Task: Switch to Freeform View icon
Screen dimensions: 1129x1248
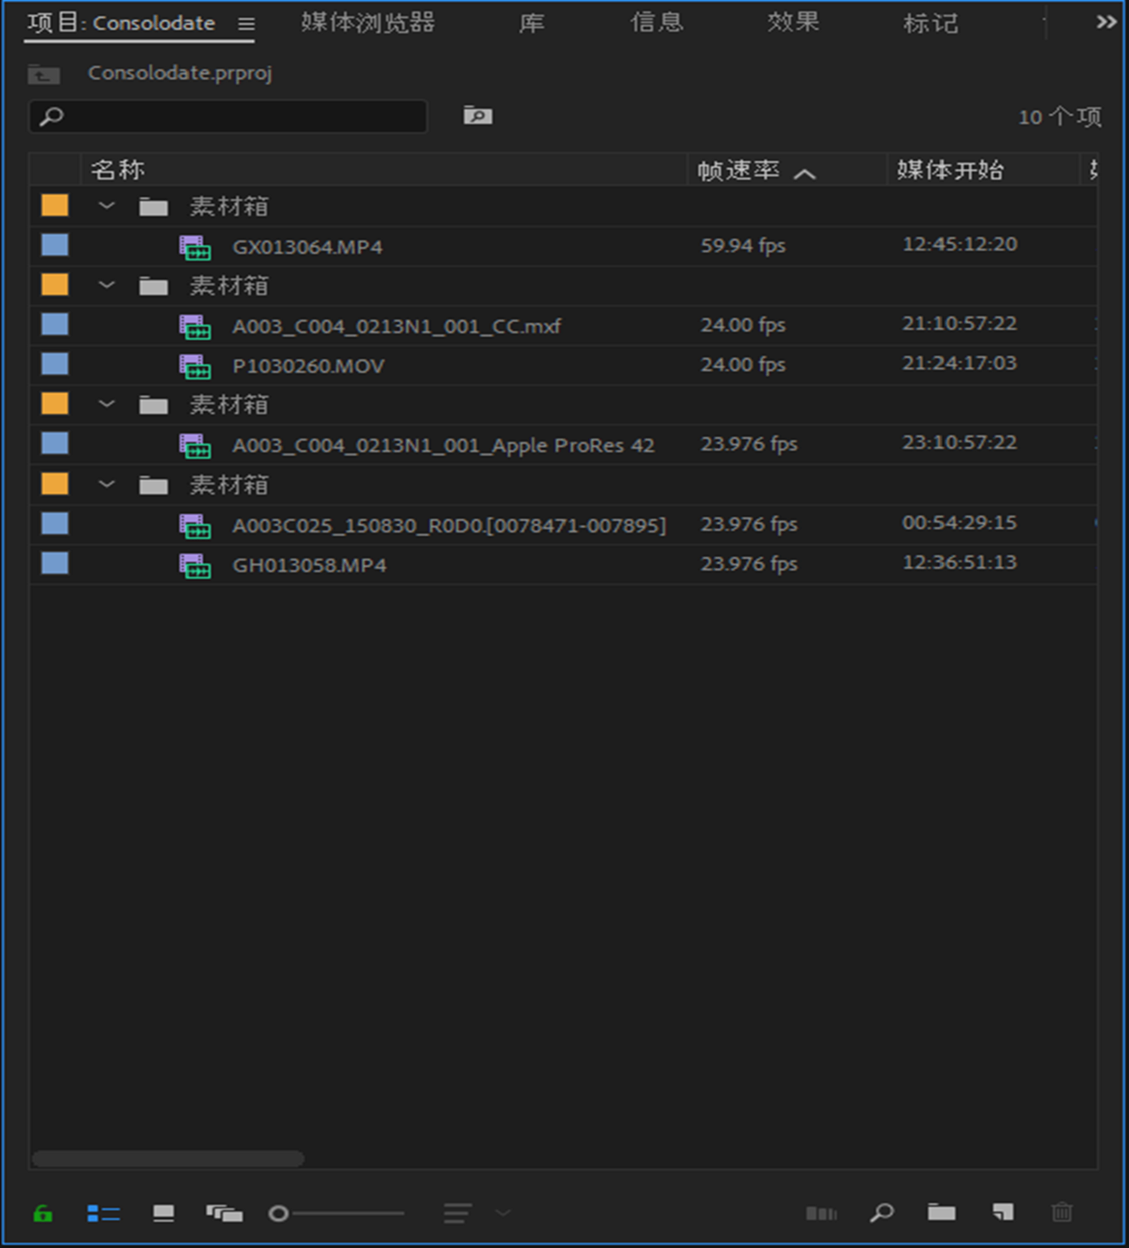Action: pyautogui.click(x=225, y=1213)
